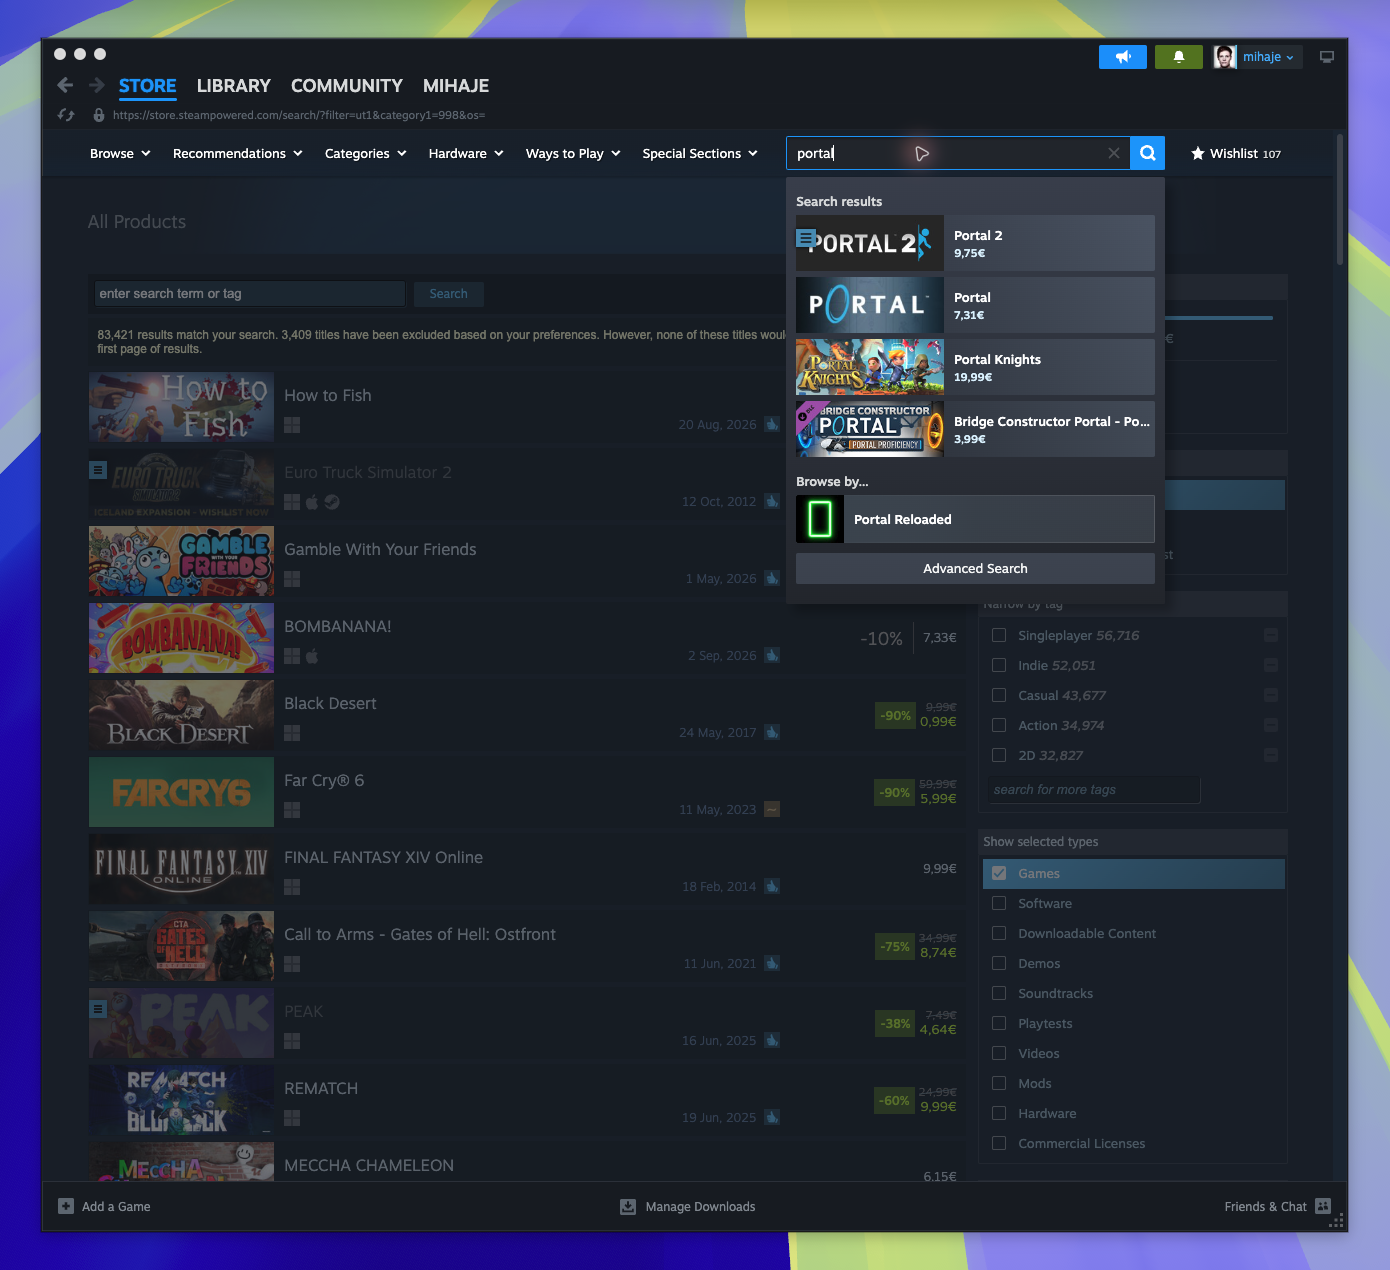Click Steam icon for Euro Truck Simulator 2
1390x1270 pixels.
332,502
